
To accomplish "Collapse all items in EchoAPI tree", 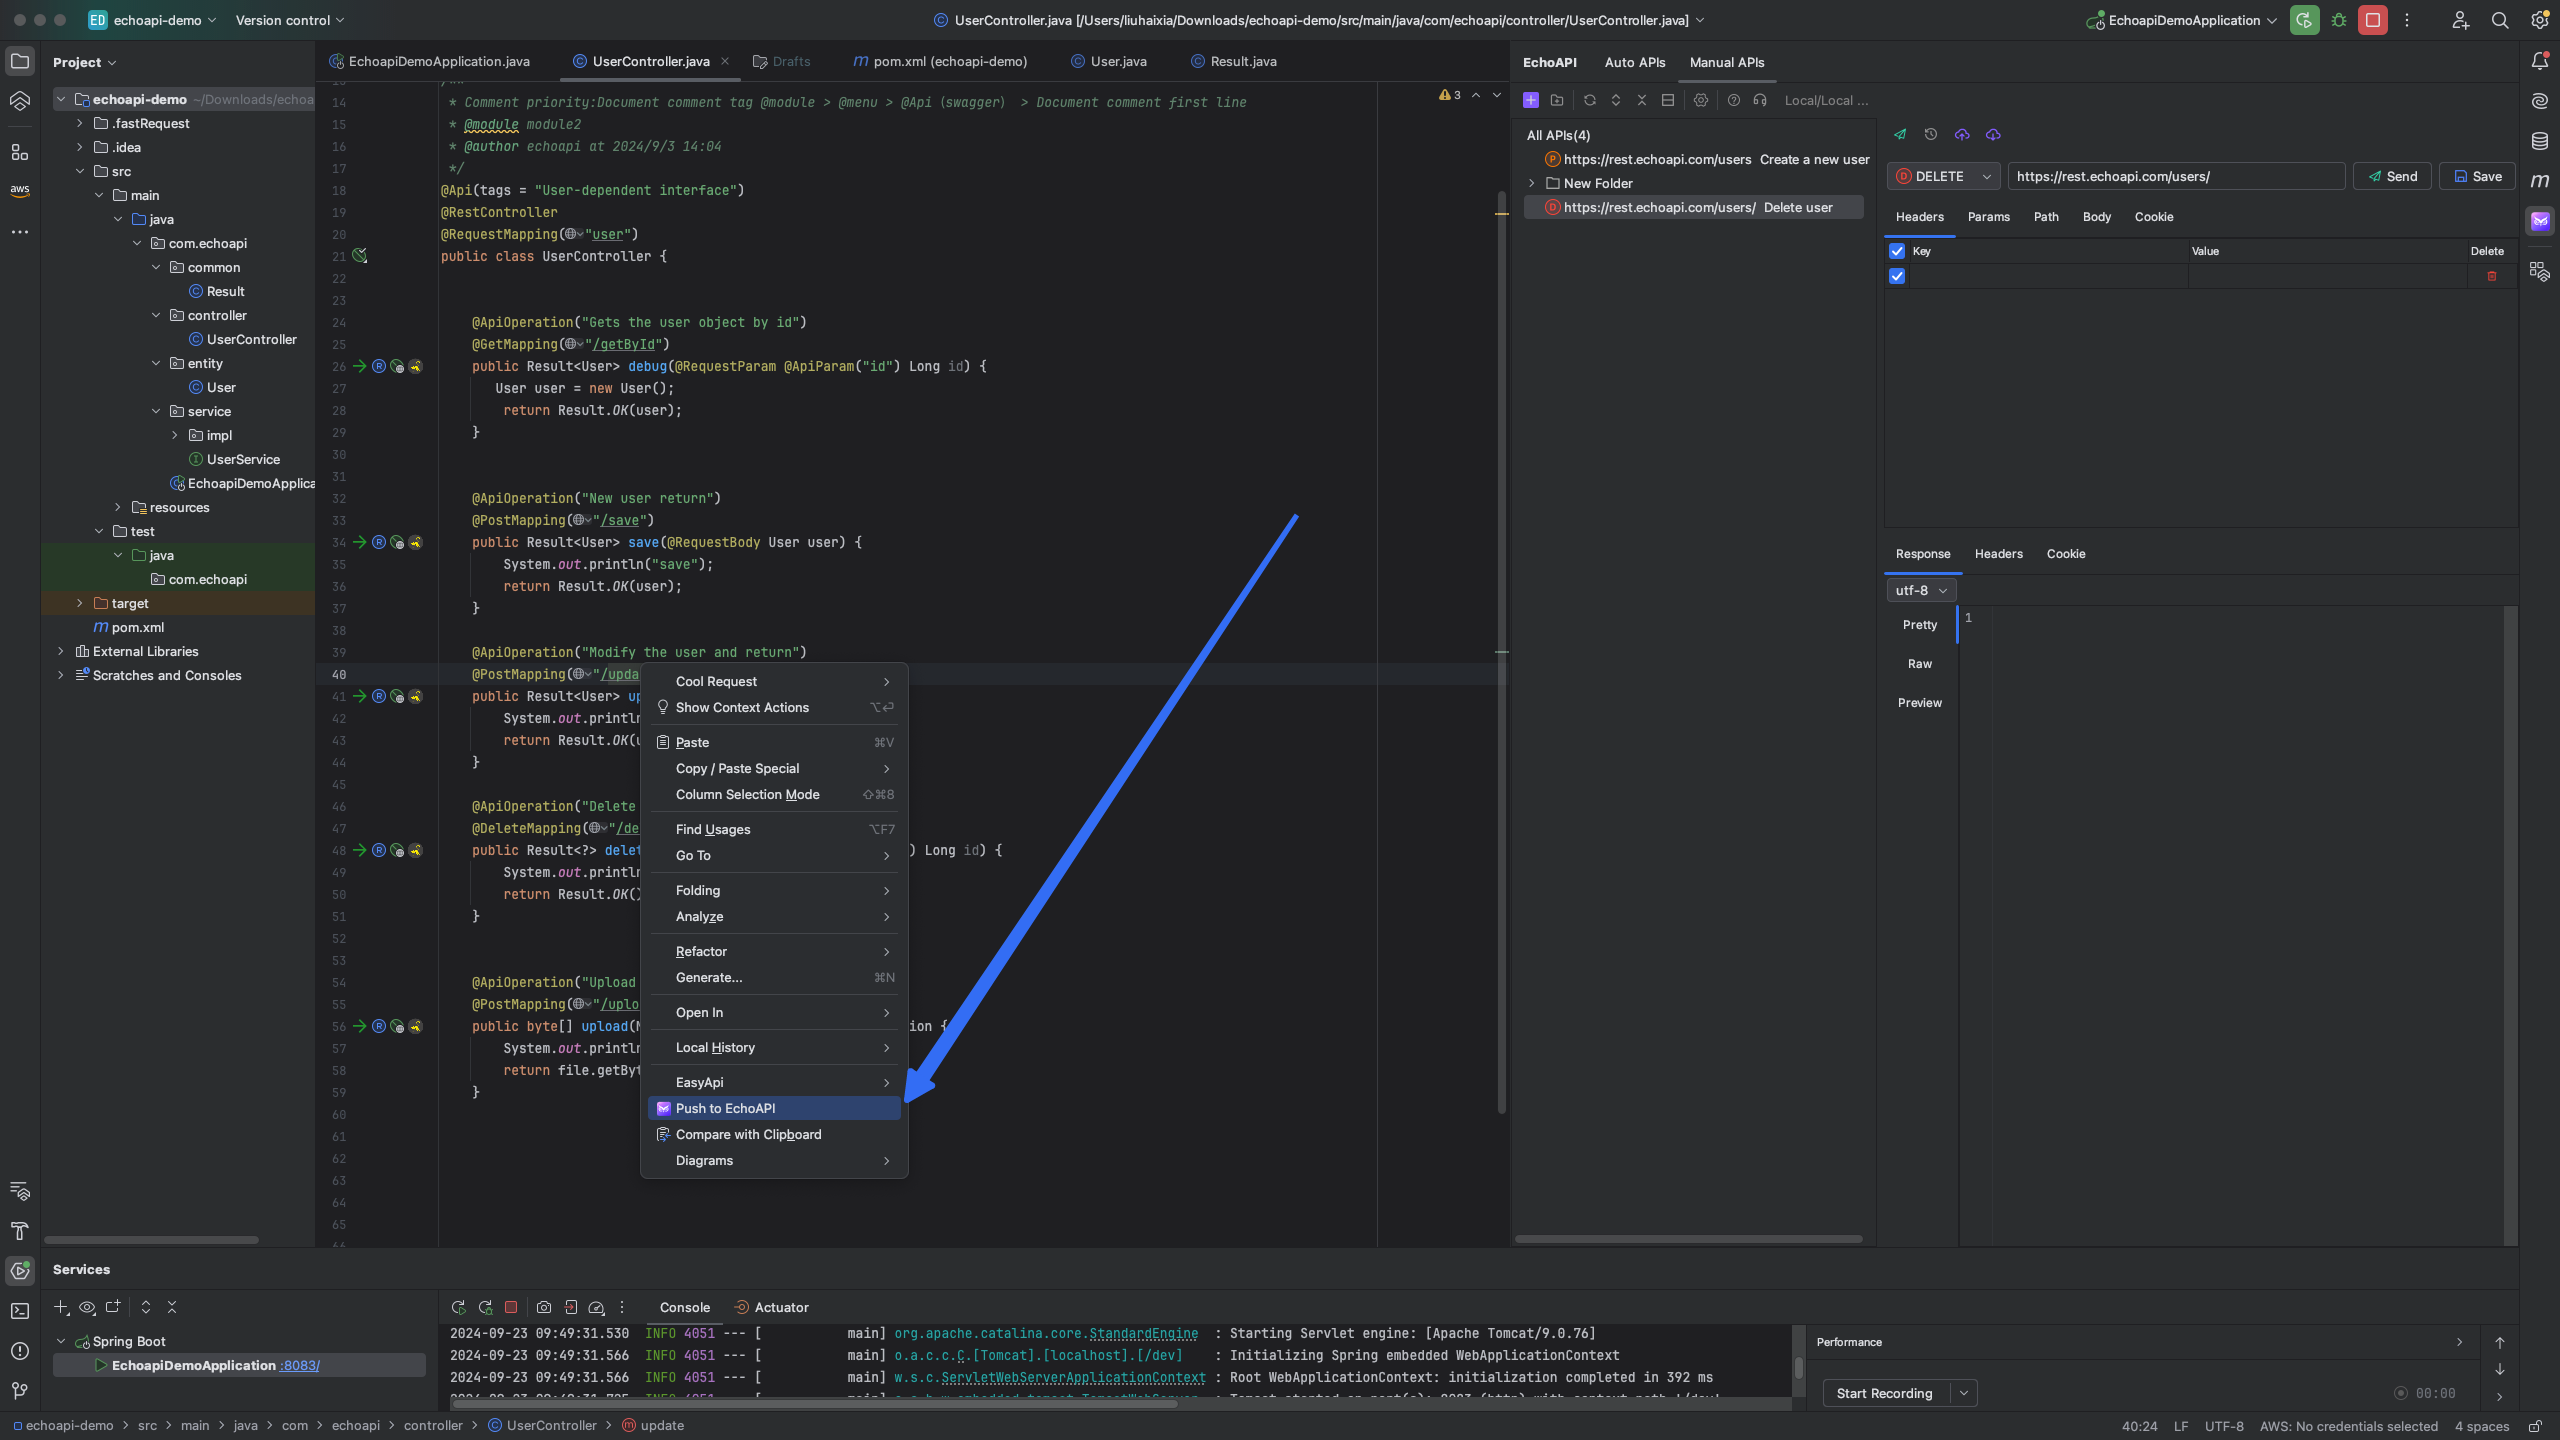I will point(1642,100).
